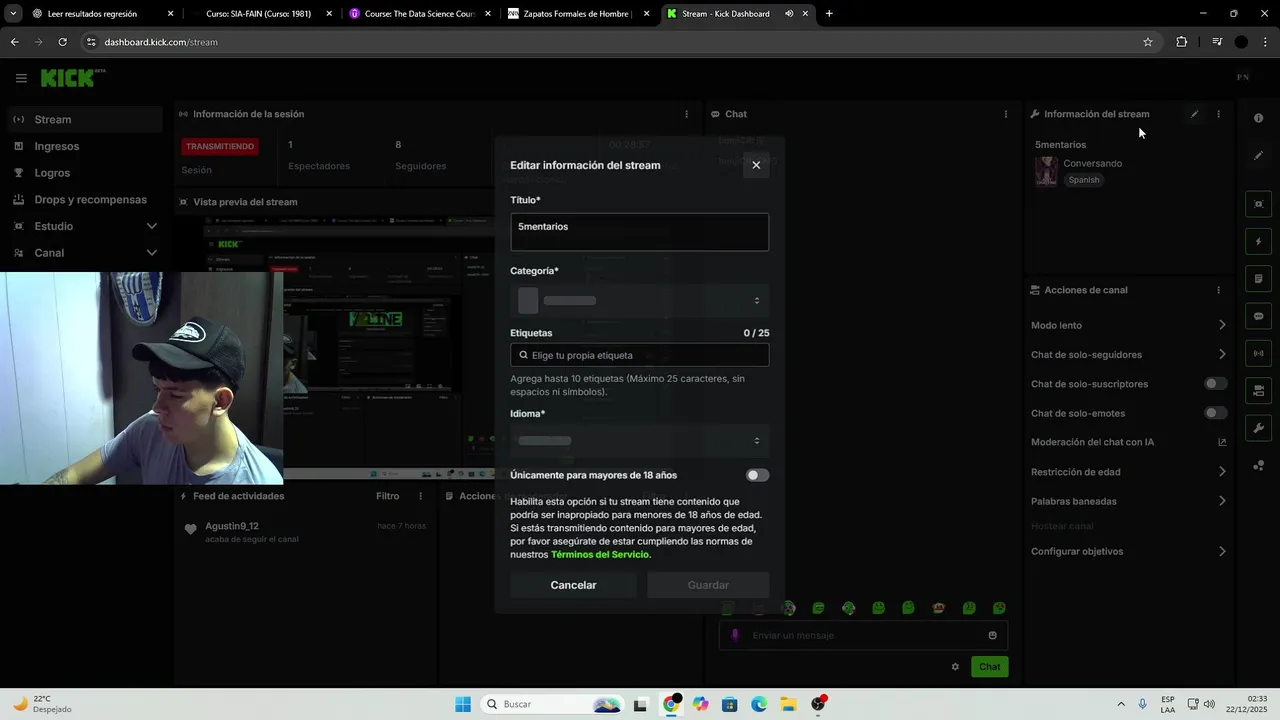The image size is (1280, 720).
Task: Click the Filtro button in Feed de actividades
Action: pos(387,496)
